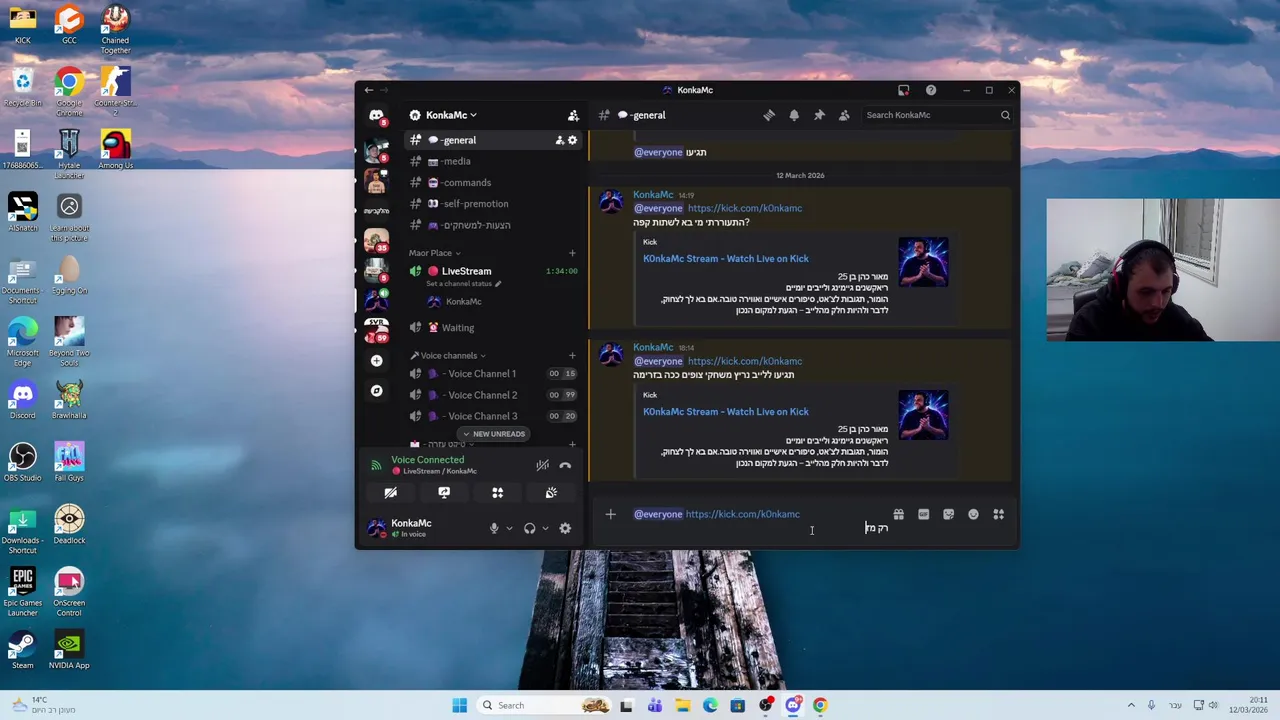Open headphone output options arrow
The width and height of the screenshot is (1280, 720).
[545, 528]
